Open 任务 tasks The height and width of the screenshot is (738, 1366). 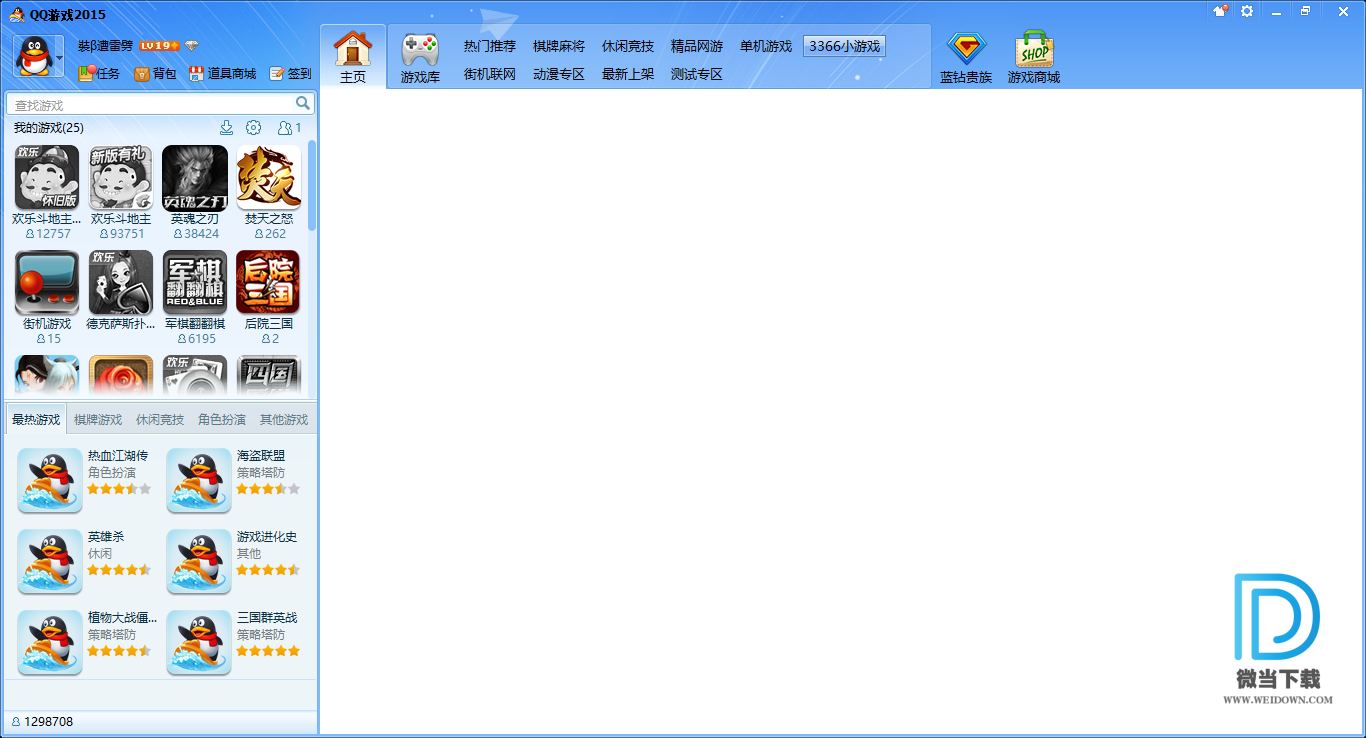[99, 74]
